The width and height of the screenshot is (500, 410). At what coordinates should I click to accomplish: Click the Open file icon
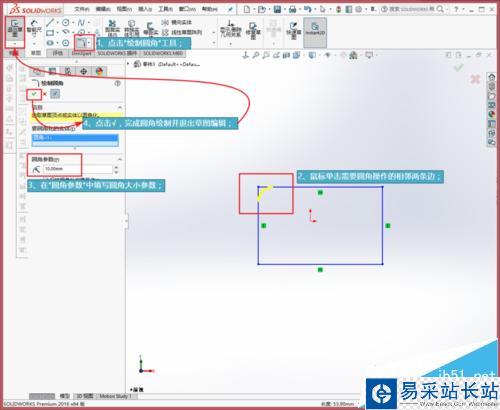(262, 9)
